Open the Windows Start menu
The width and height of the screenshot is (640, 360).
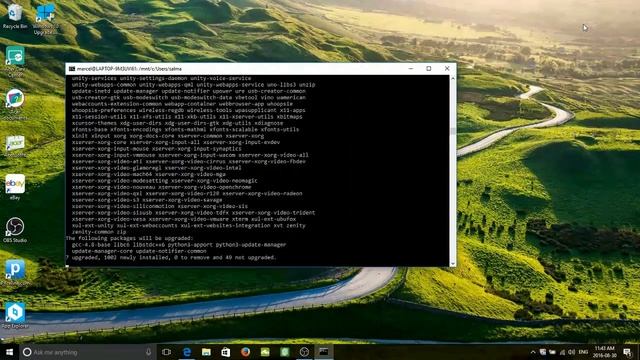9,352
